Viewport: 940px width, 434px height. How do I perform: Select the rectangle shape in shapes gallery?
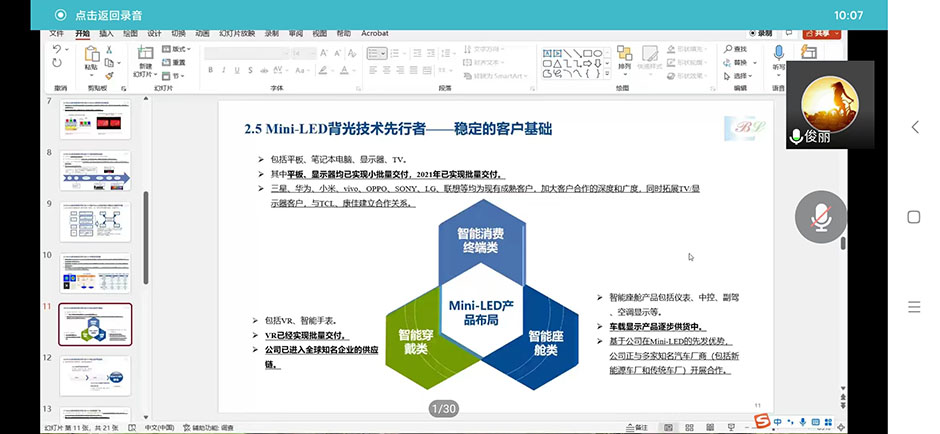588,53
